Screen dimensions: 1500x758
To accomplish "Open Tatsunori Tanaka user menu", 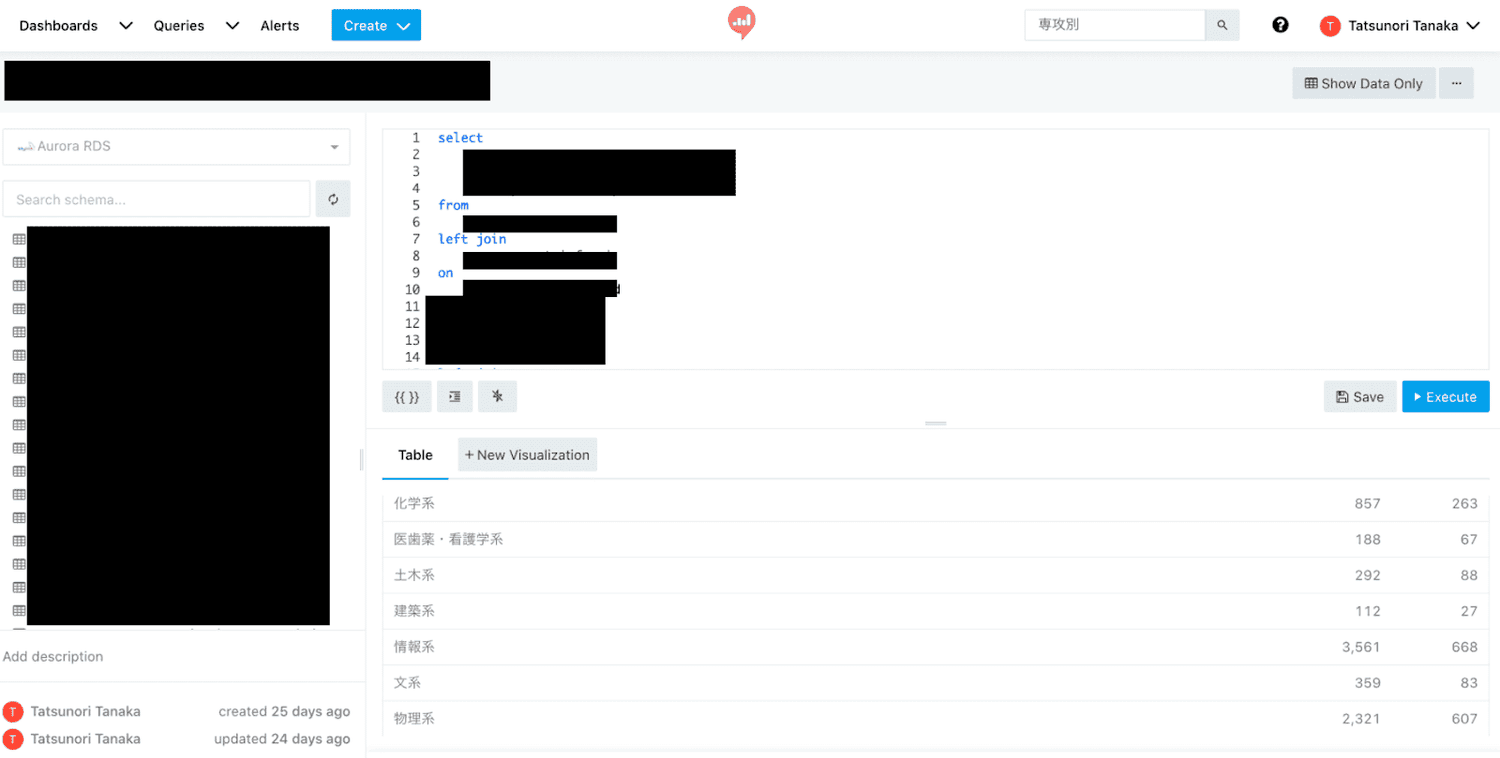I will pos(1400,26).
